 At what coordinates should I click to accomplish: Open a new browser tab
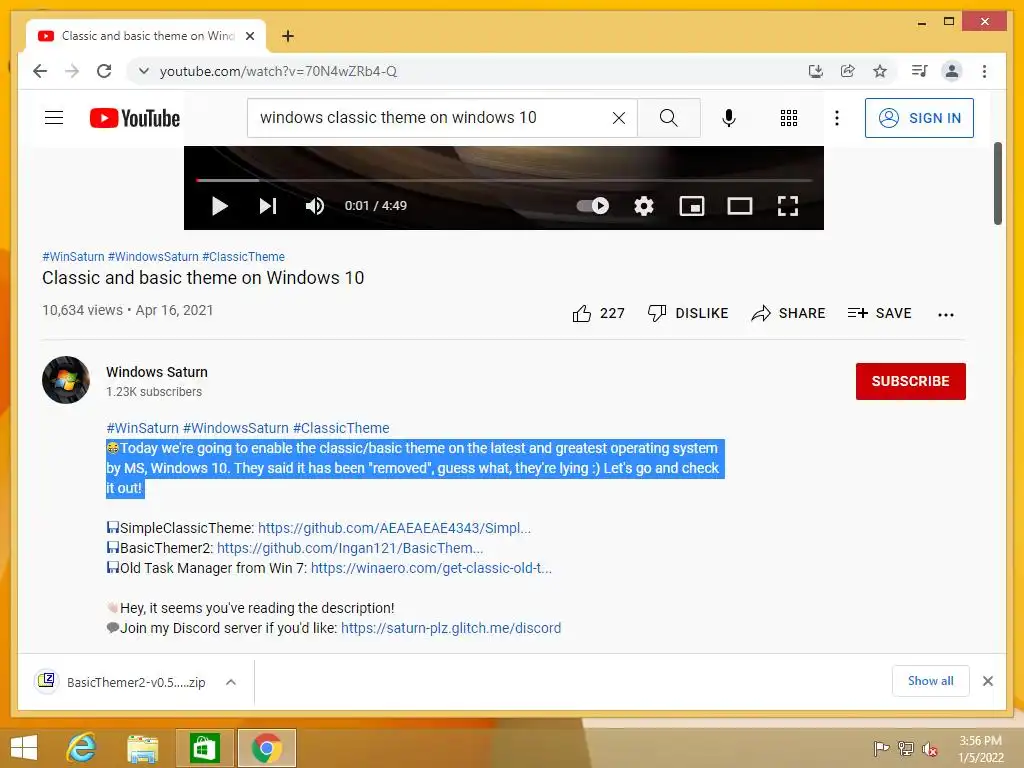[x=287, y=36]
